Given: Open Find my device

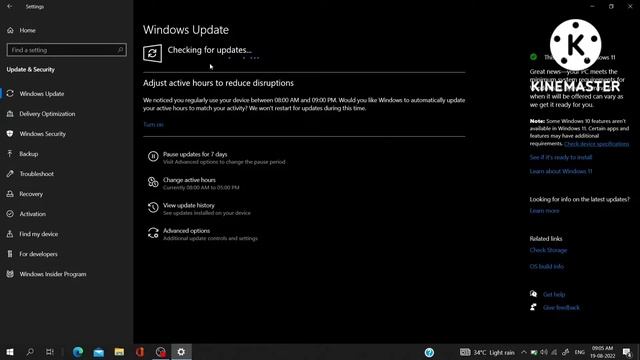Looking at the screenshot, I should click(38, 234).
